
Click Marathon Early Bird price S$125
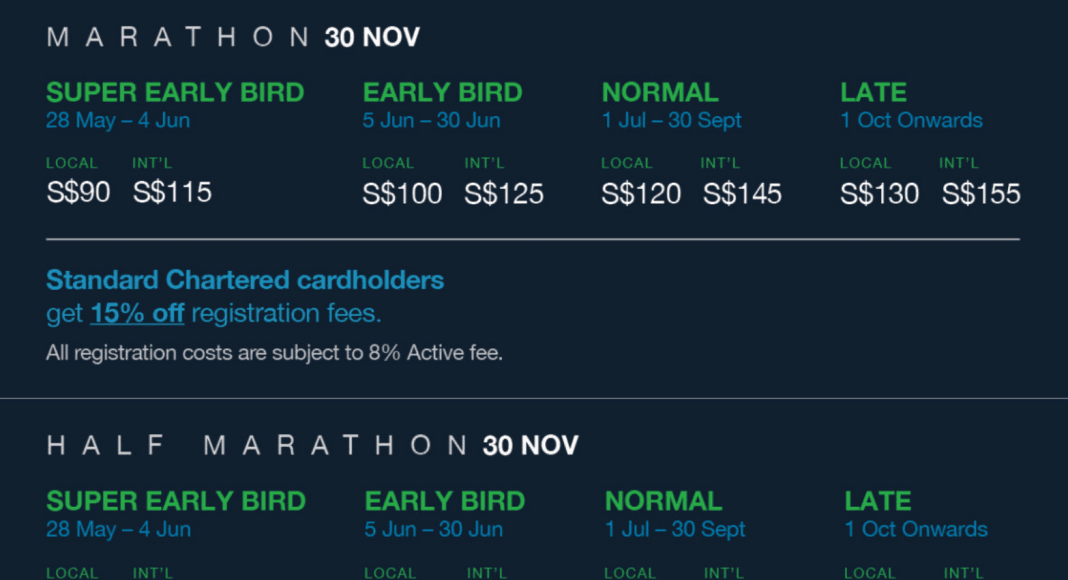[504, 194]
